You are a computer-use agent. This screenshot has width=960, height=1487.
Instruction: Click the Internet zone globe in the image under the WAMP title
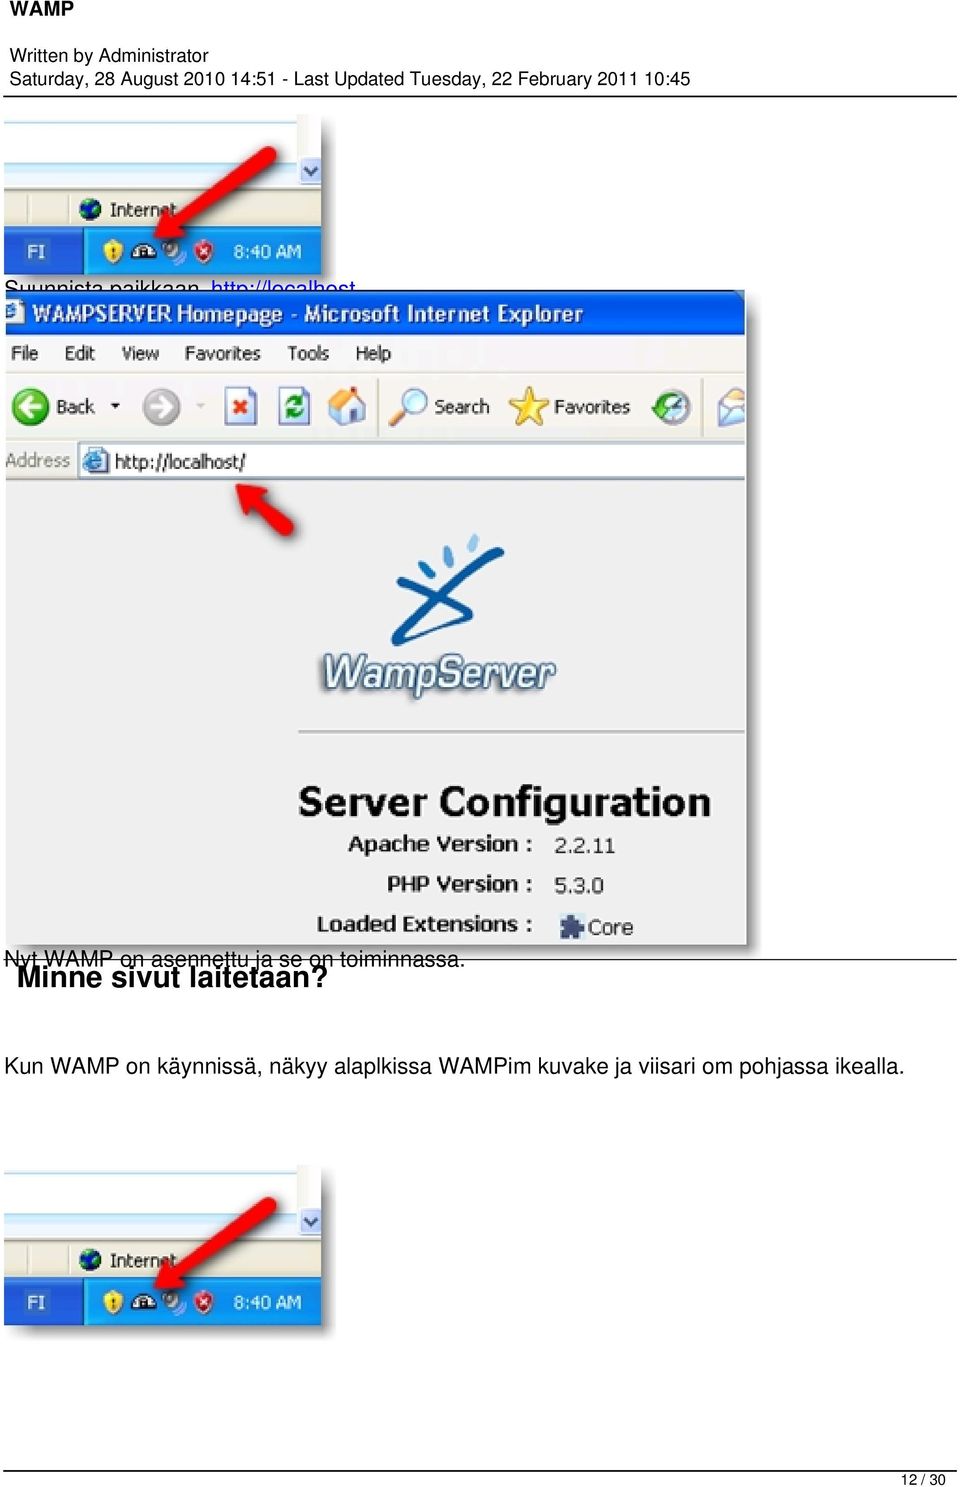pos(91,209)
